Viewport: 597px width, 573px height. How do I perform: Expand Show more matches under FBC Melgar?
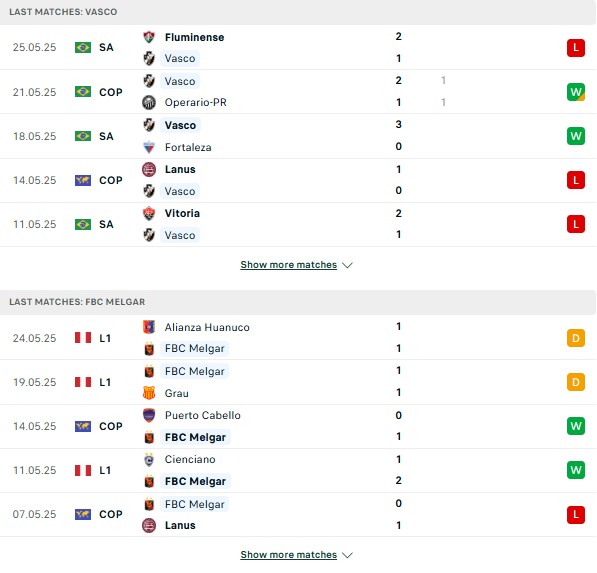coord(289,555)
